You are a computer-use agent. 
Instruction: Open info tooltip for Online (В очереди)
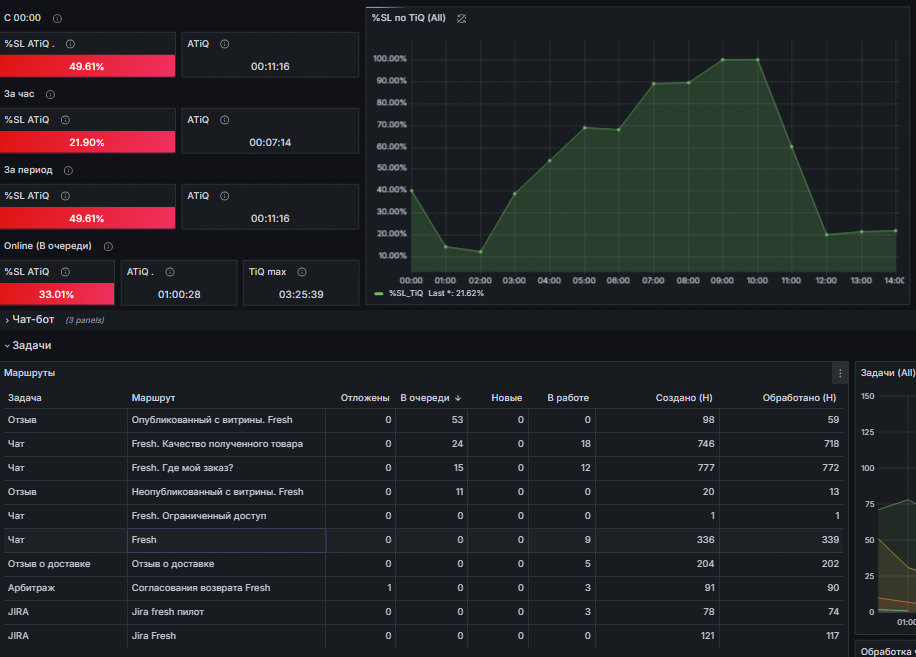pyautogui.click(x=108, y=246)
